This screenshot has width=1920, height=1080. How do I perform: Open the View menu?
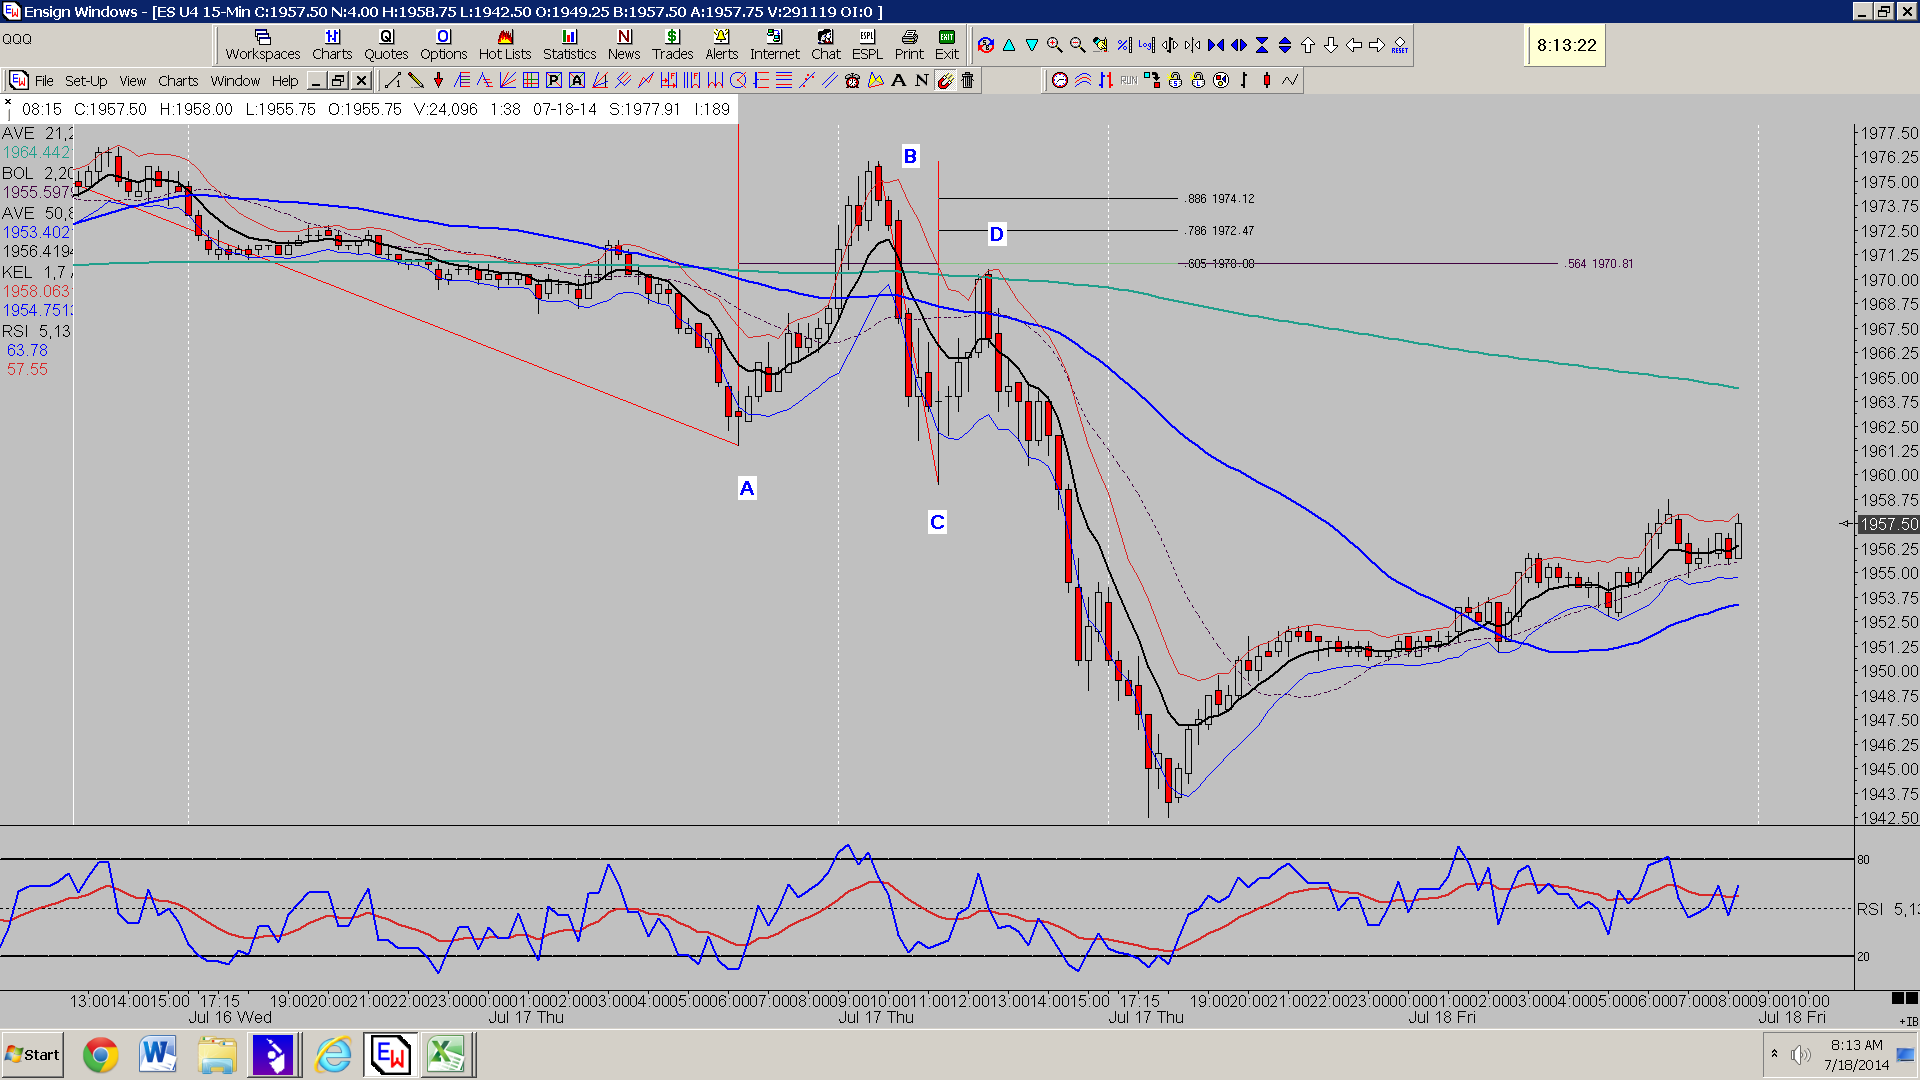coord(133,81)
